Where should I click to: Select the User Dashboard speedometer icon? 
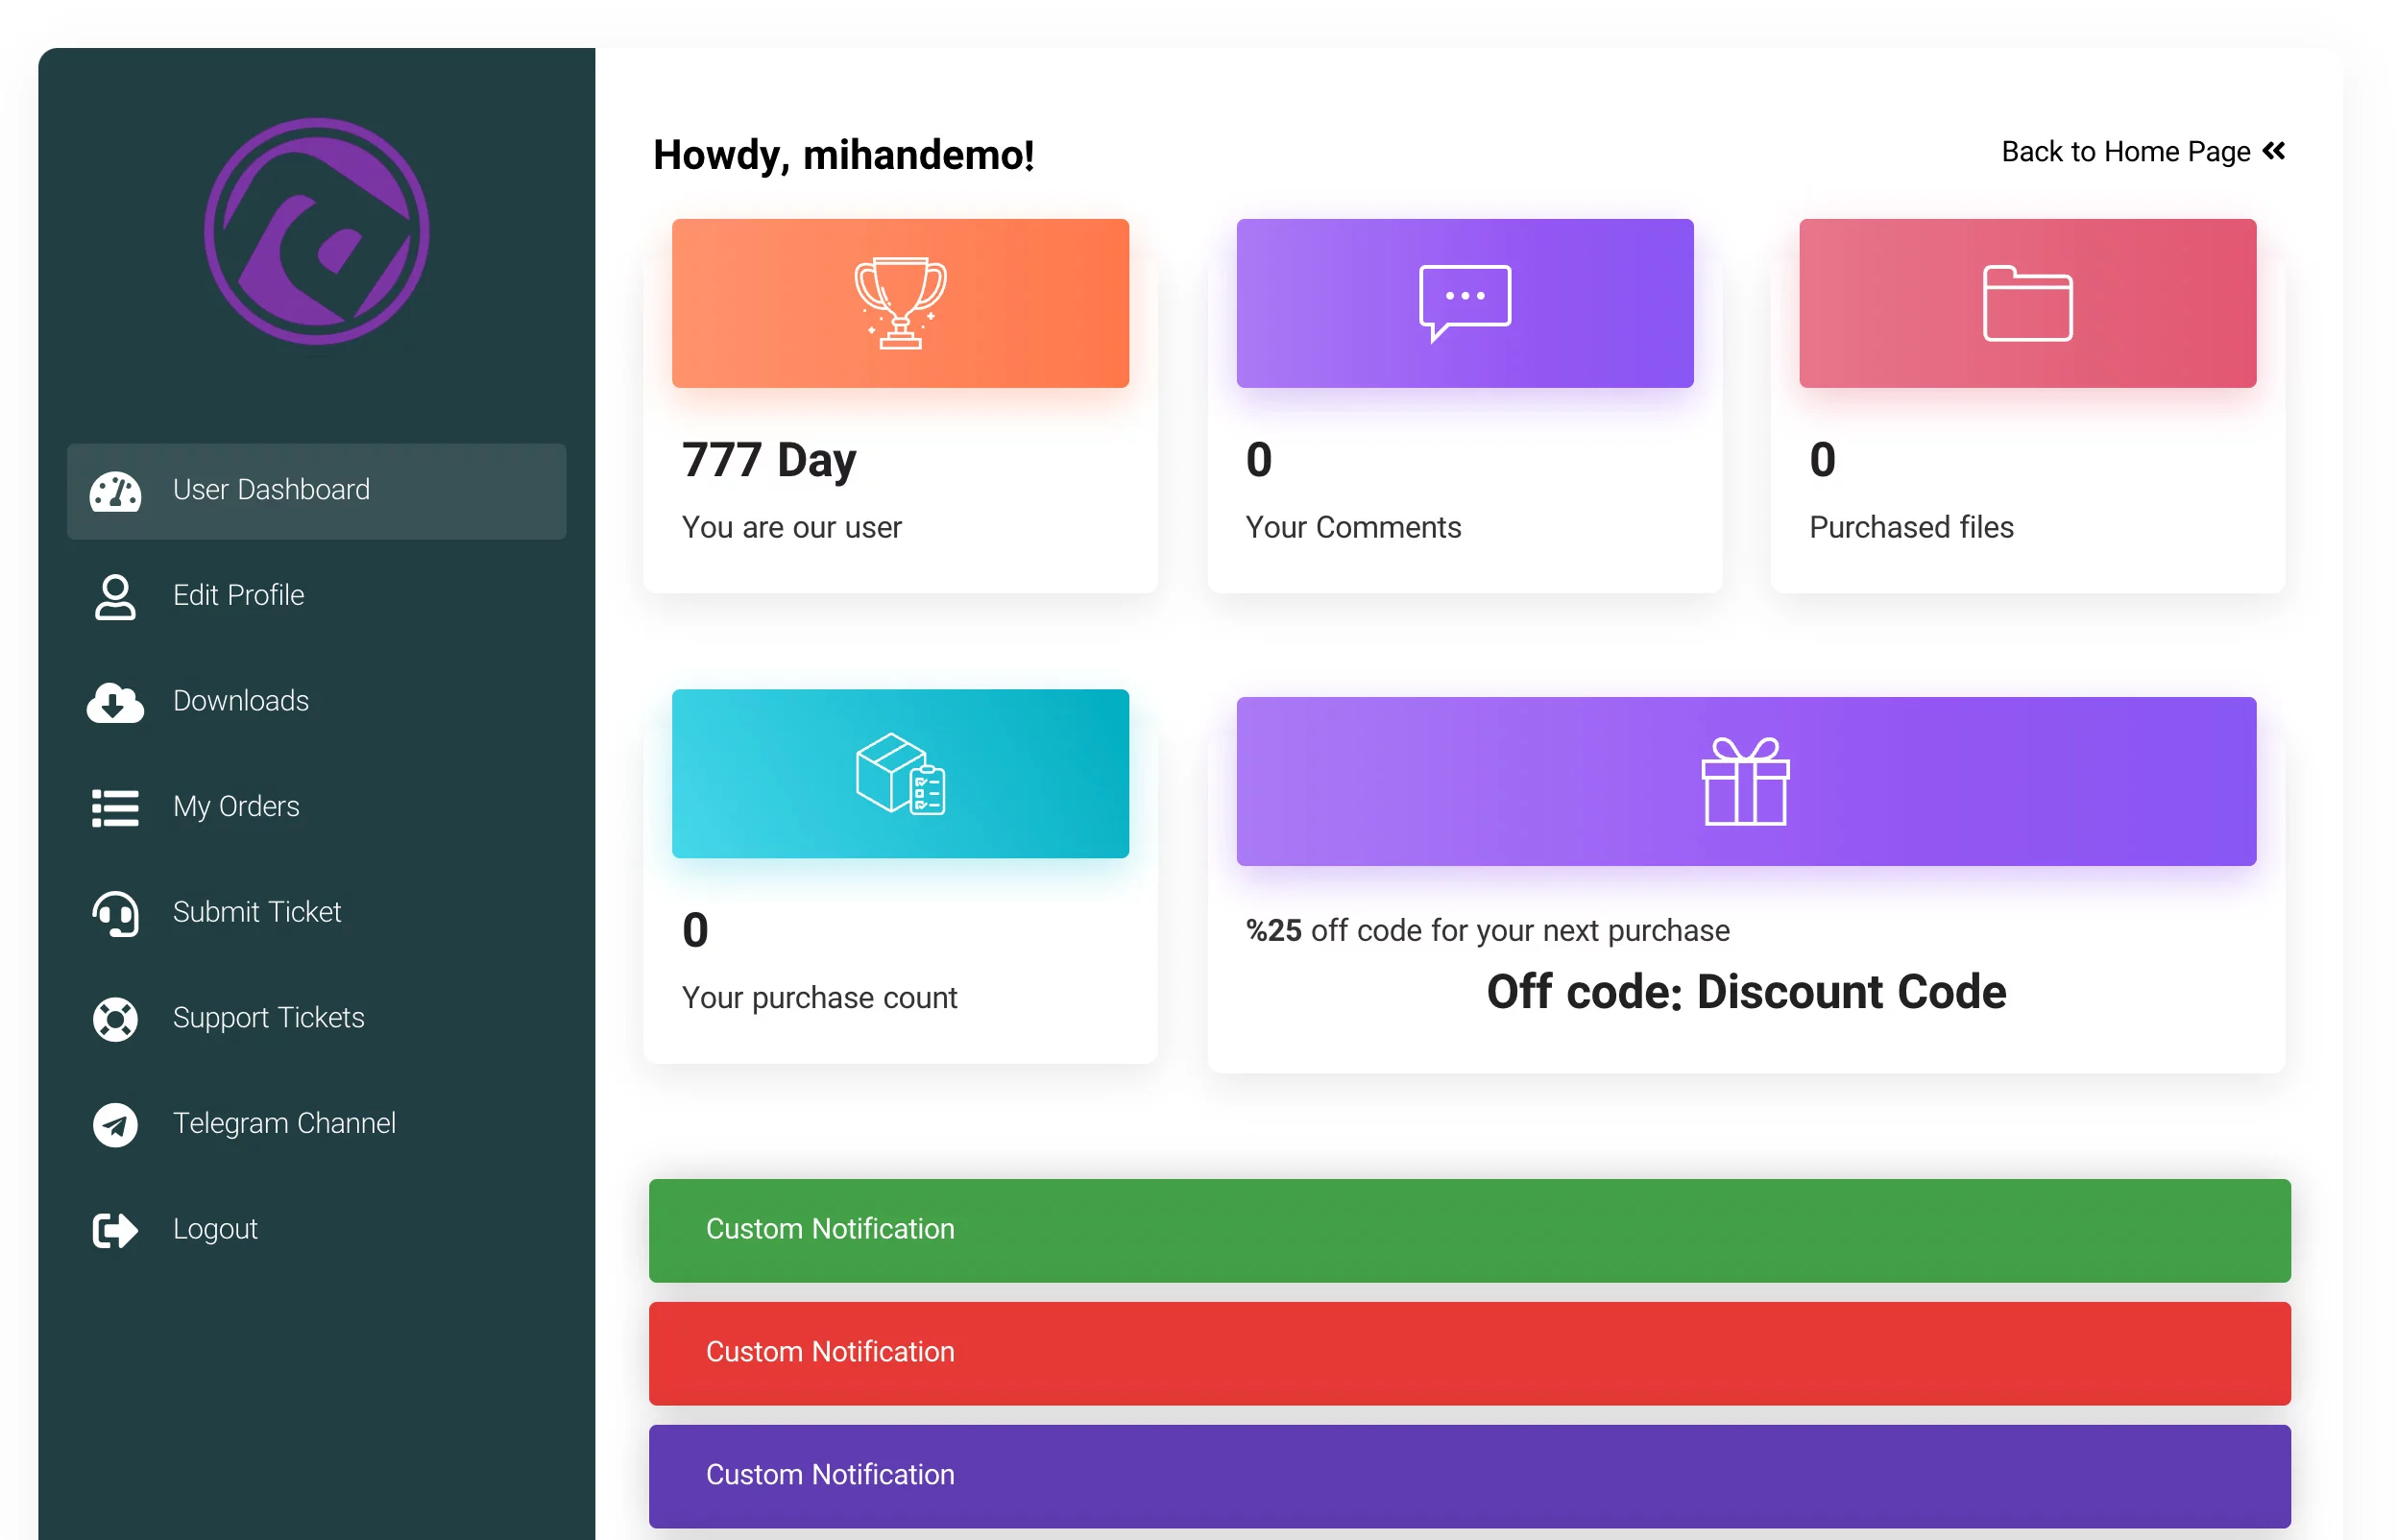(x=115, y=491)
